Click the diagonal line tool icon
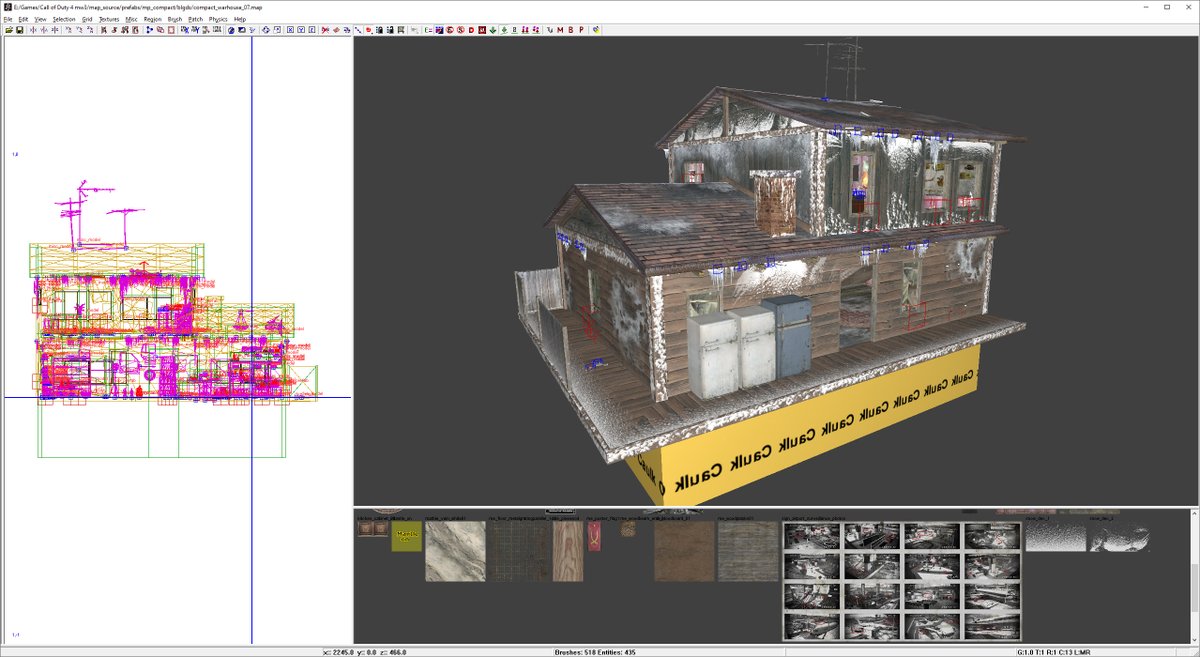1200x657 pixels. pos(358,30)
